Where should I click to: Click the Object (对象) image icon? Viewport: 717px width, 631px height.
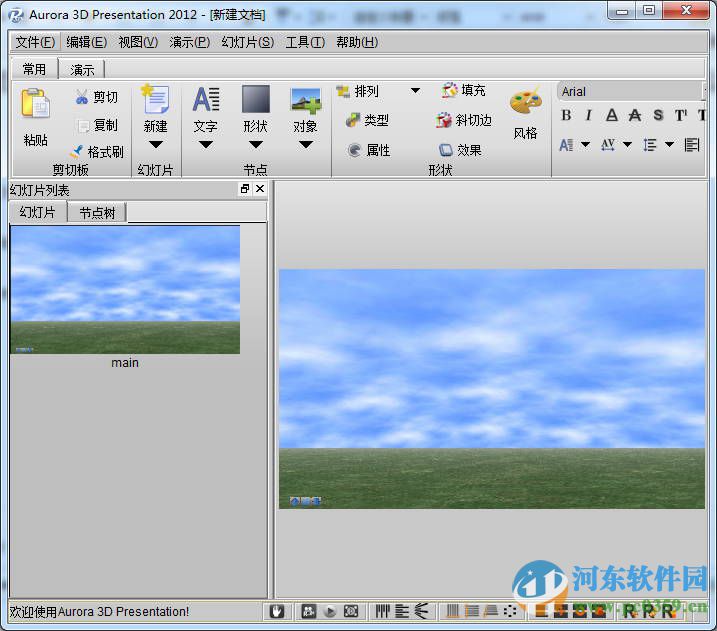pyautogui.click(x=305, y=101)
